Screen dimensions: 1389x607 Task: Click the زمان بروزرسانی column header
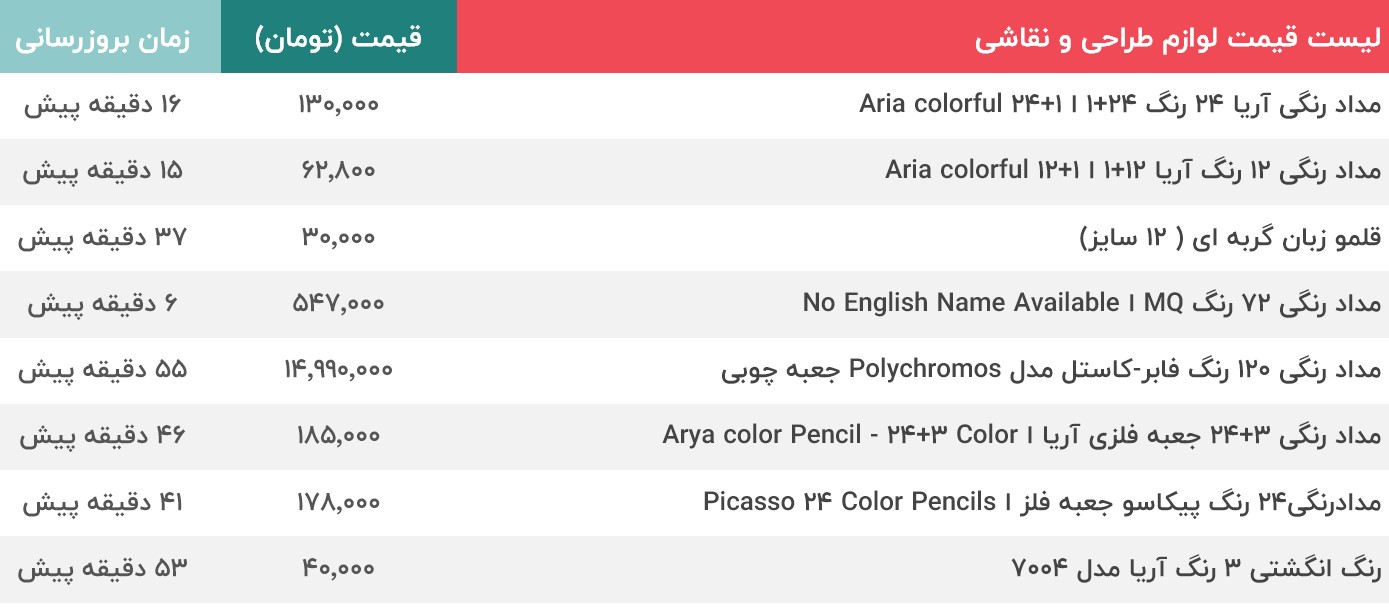click(103, 40)
